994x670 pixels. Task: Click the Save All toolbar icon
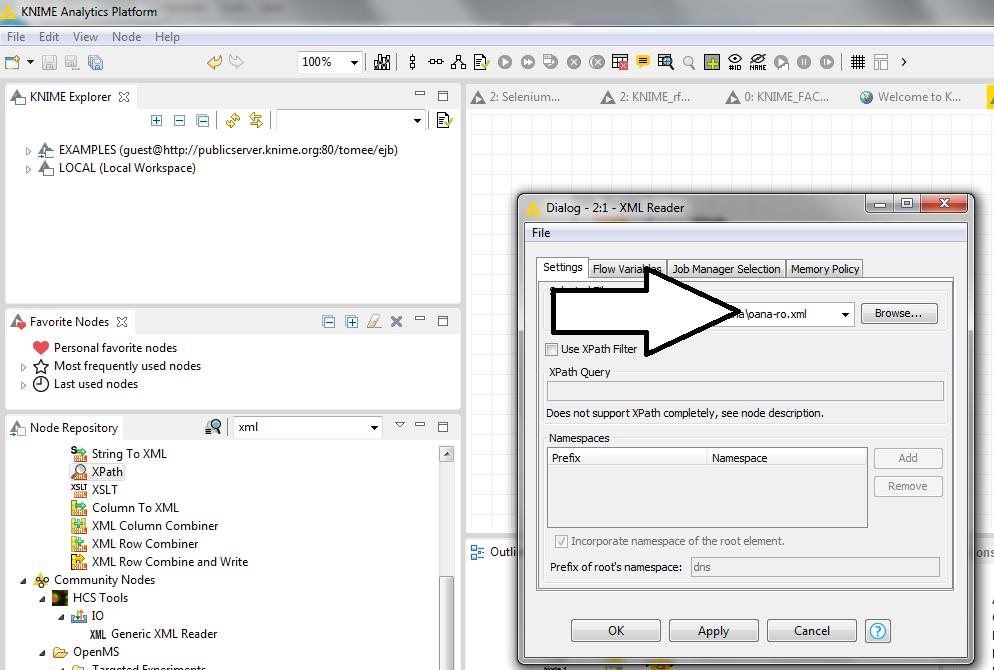pos(95,62)
